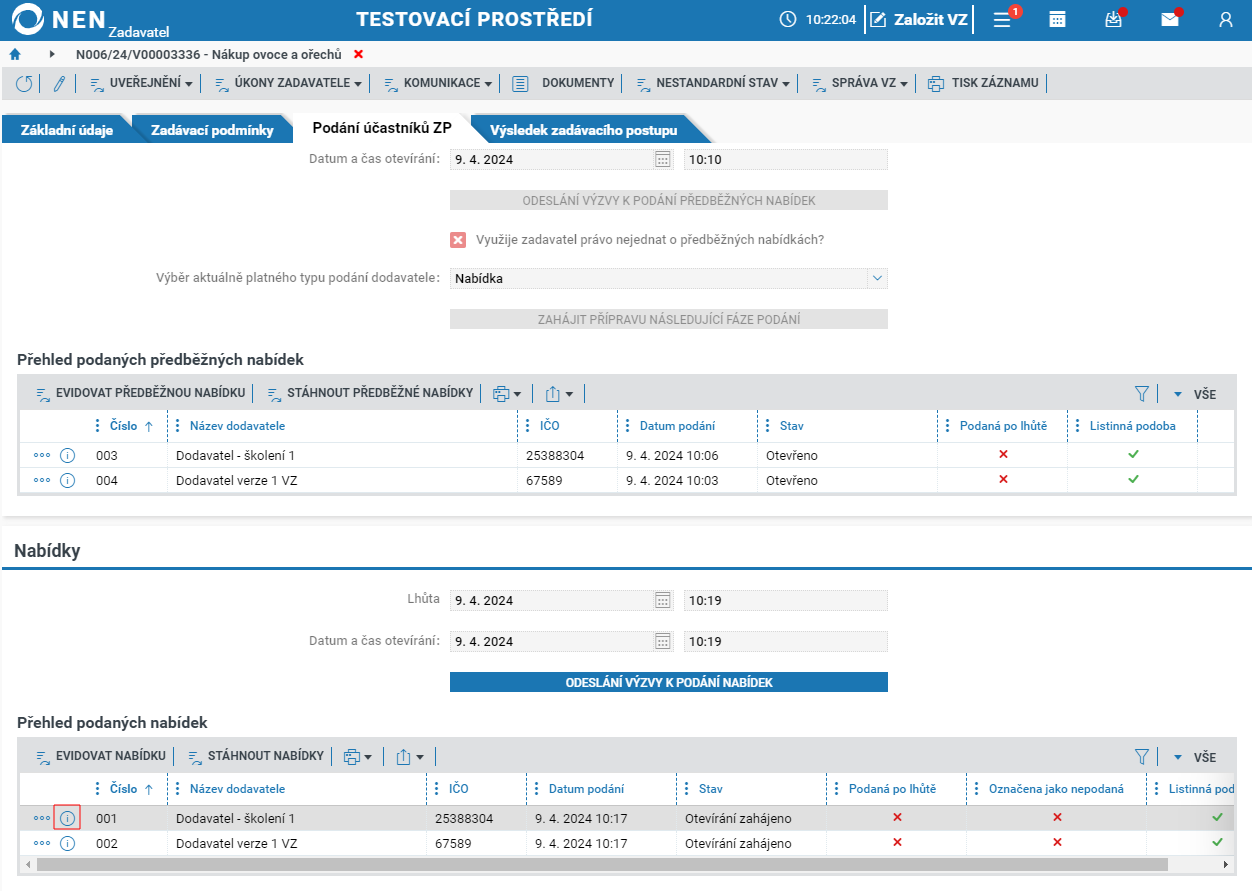Click the home icon in breadcrumb
1252x891 pixels.
15,54
